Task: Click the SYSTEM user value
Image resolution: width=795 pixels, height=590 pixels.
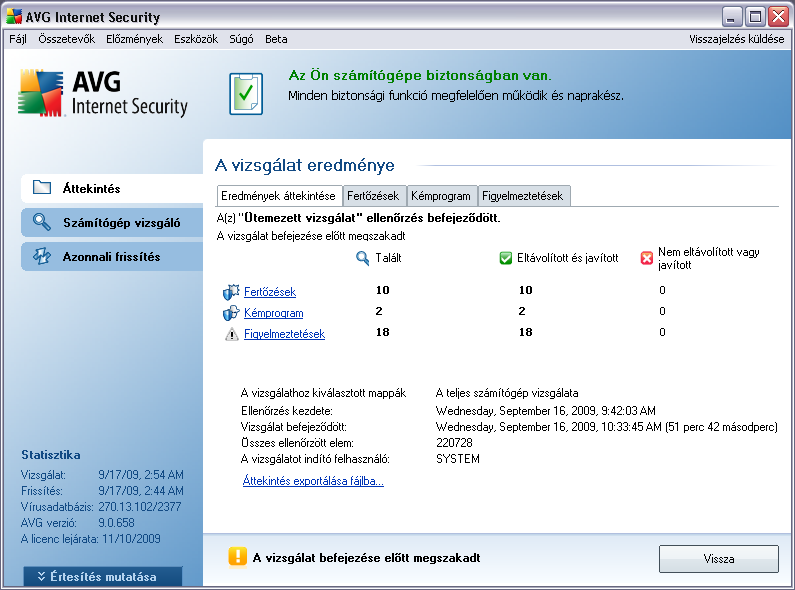Action: [458, 459]
